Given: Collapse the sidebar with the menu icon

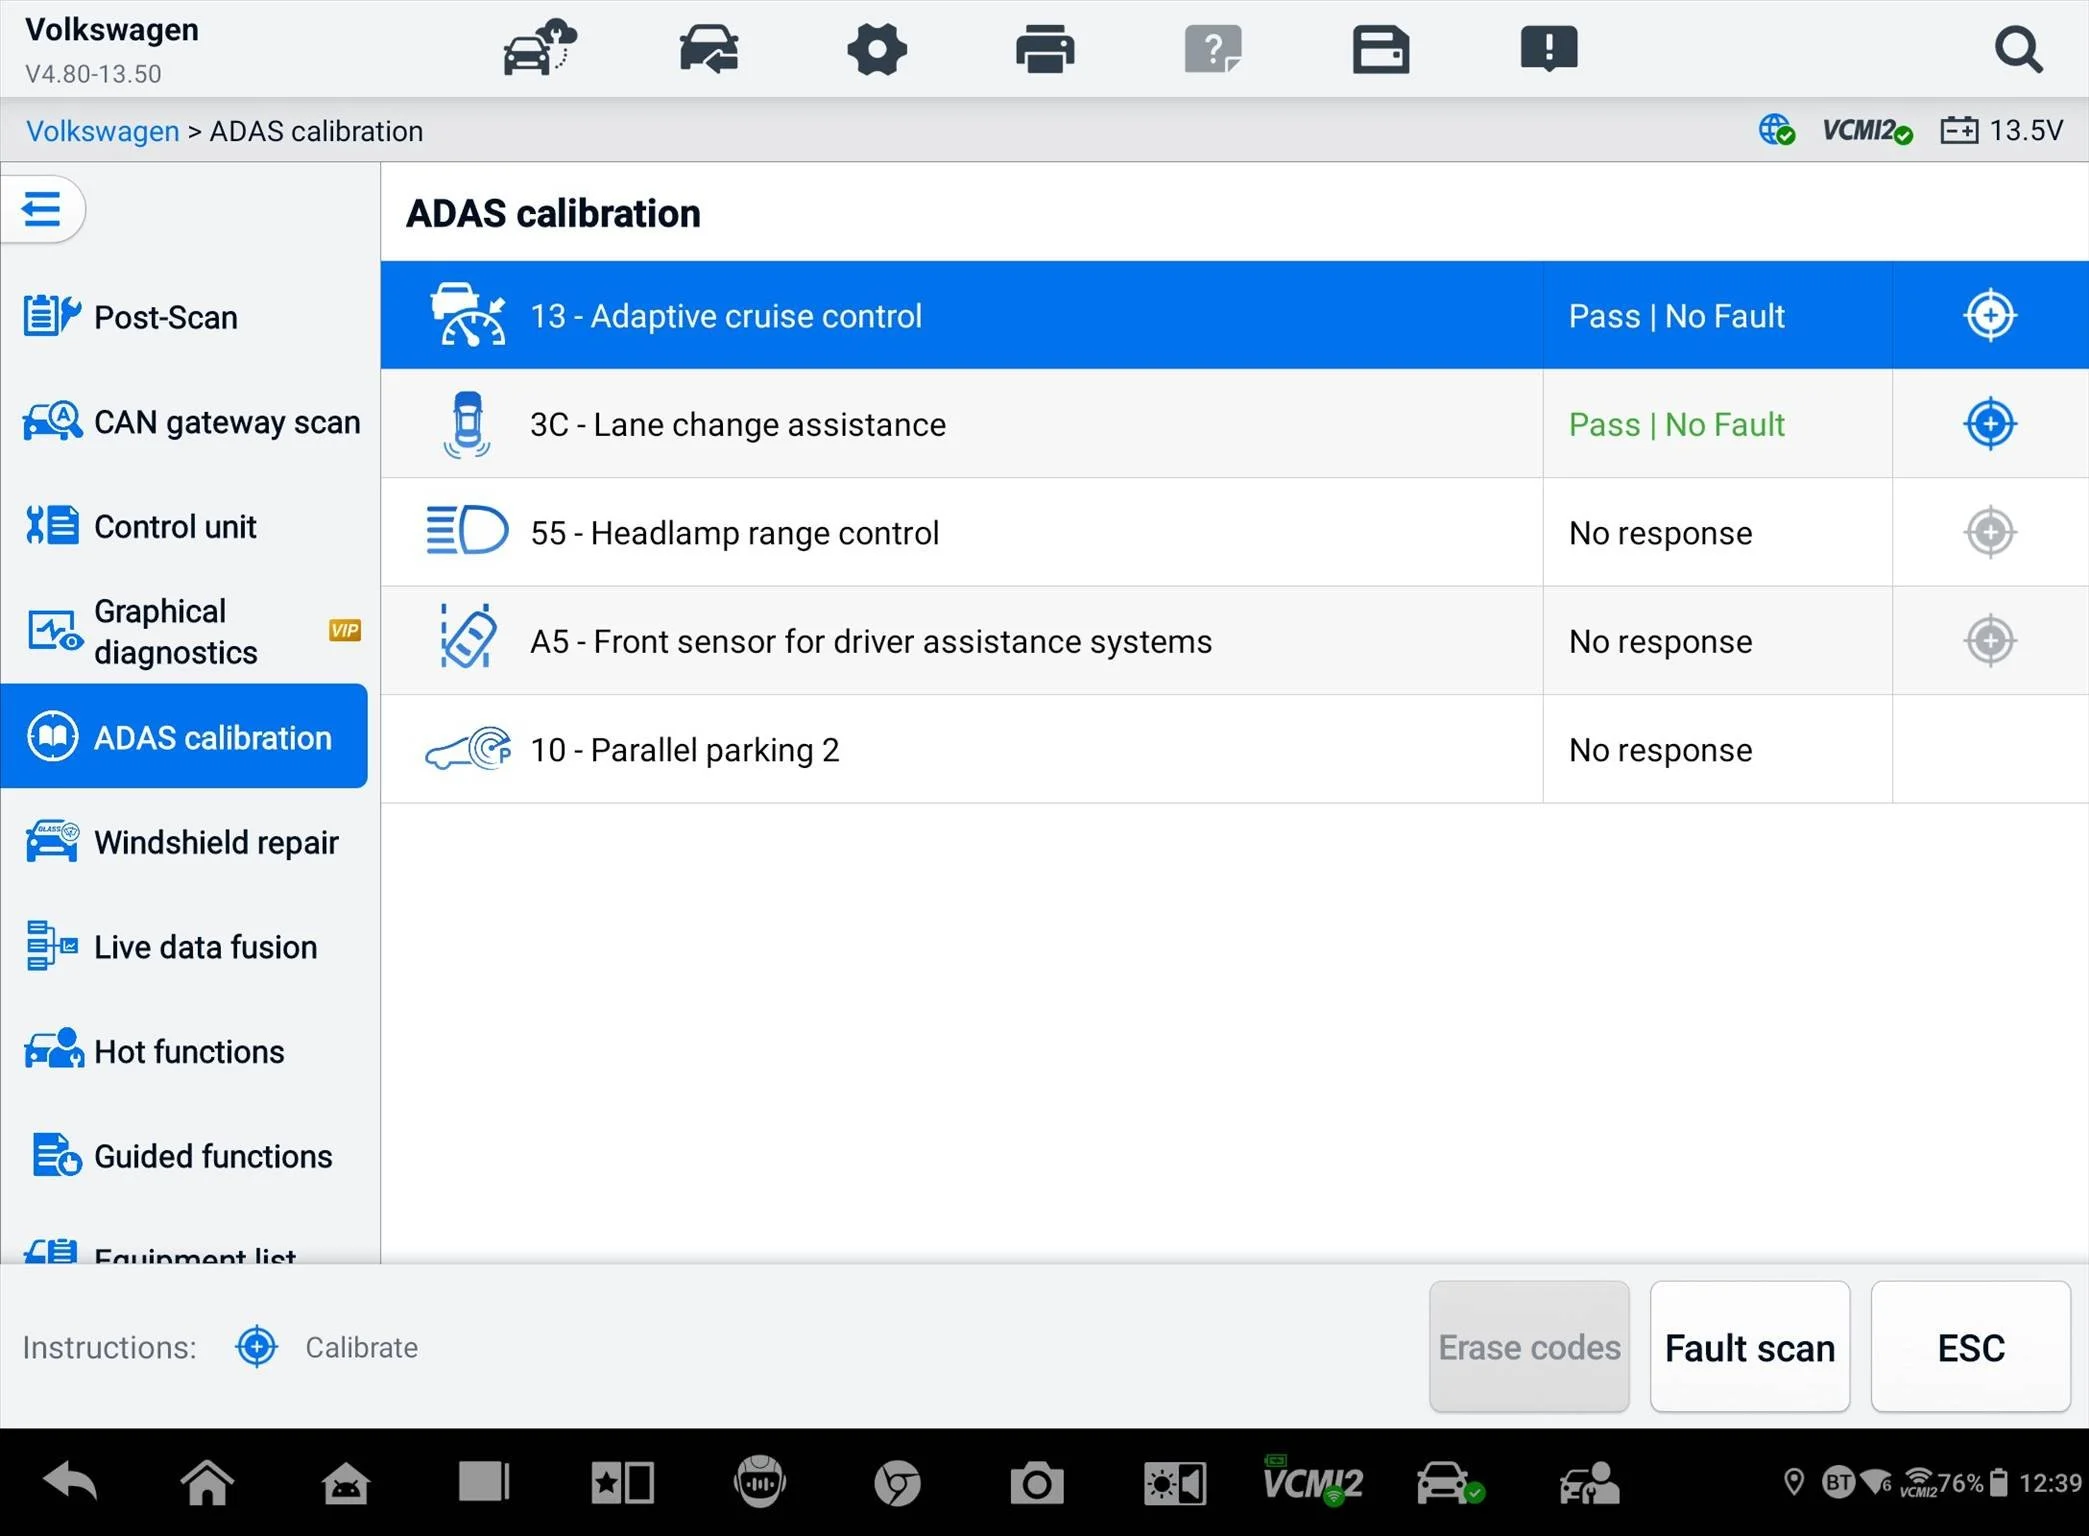Looking at the screenshot, I should 42,209.
